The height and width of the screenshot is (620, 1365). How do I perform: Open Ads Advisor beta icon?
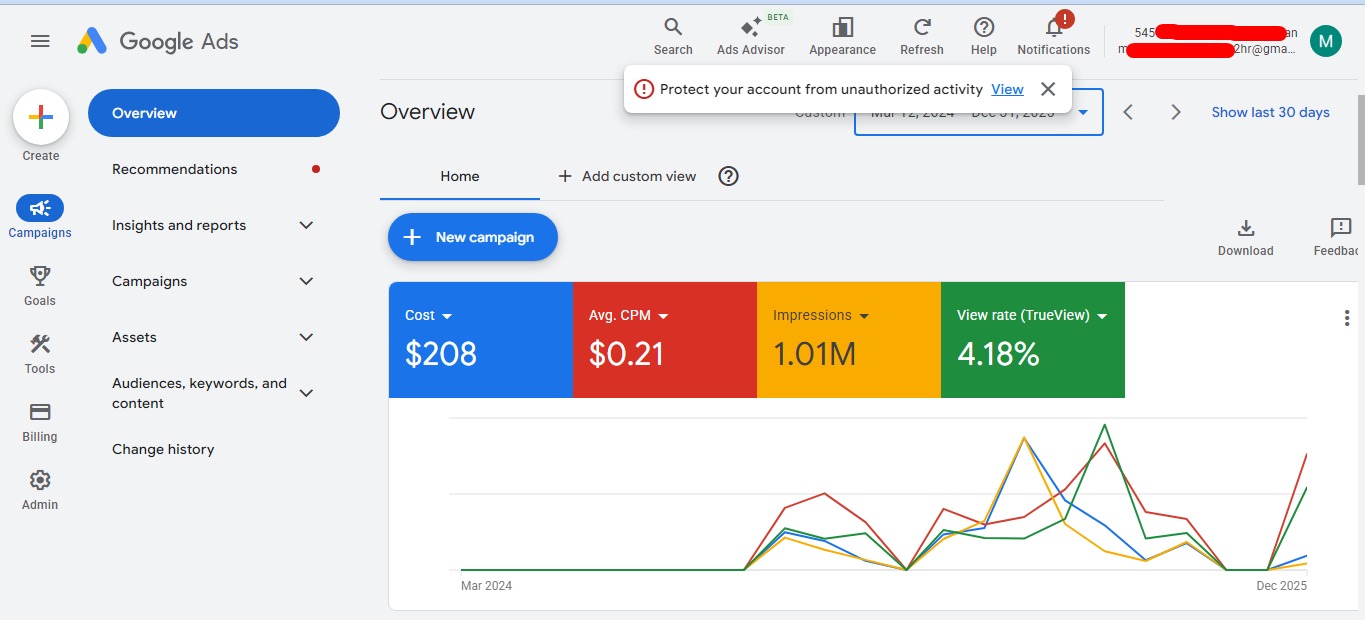751,28
